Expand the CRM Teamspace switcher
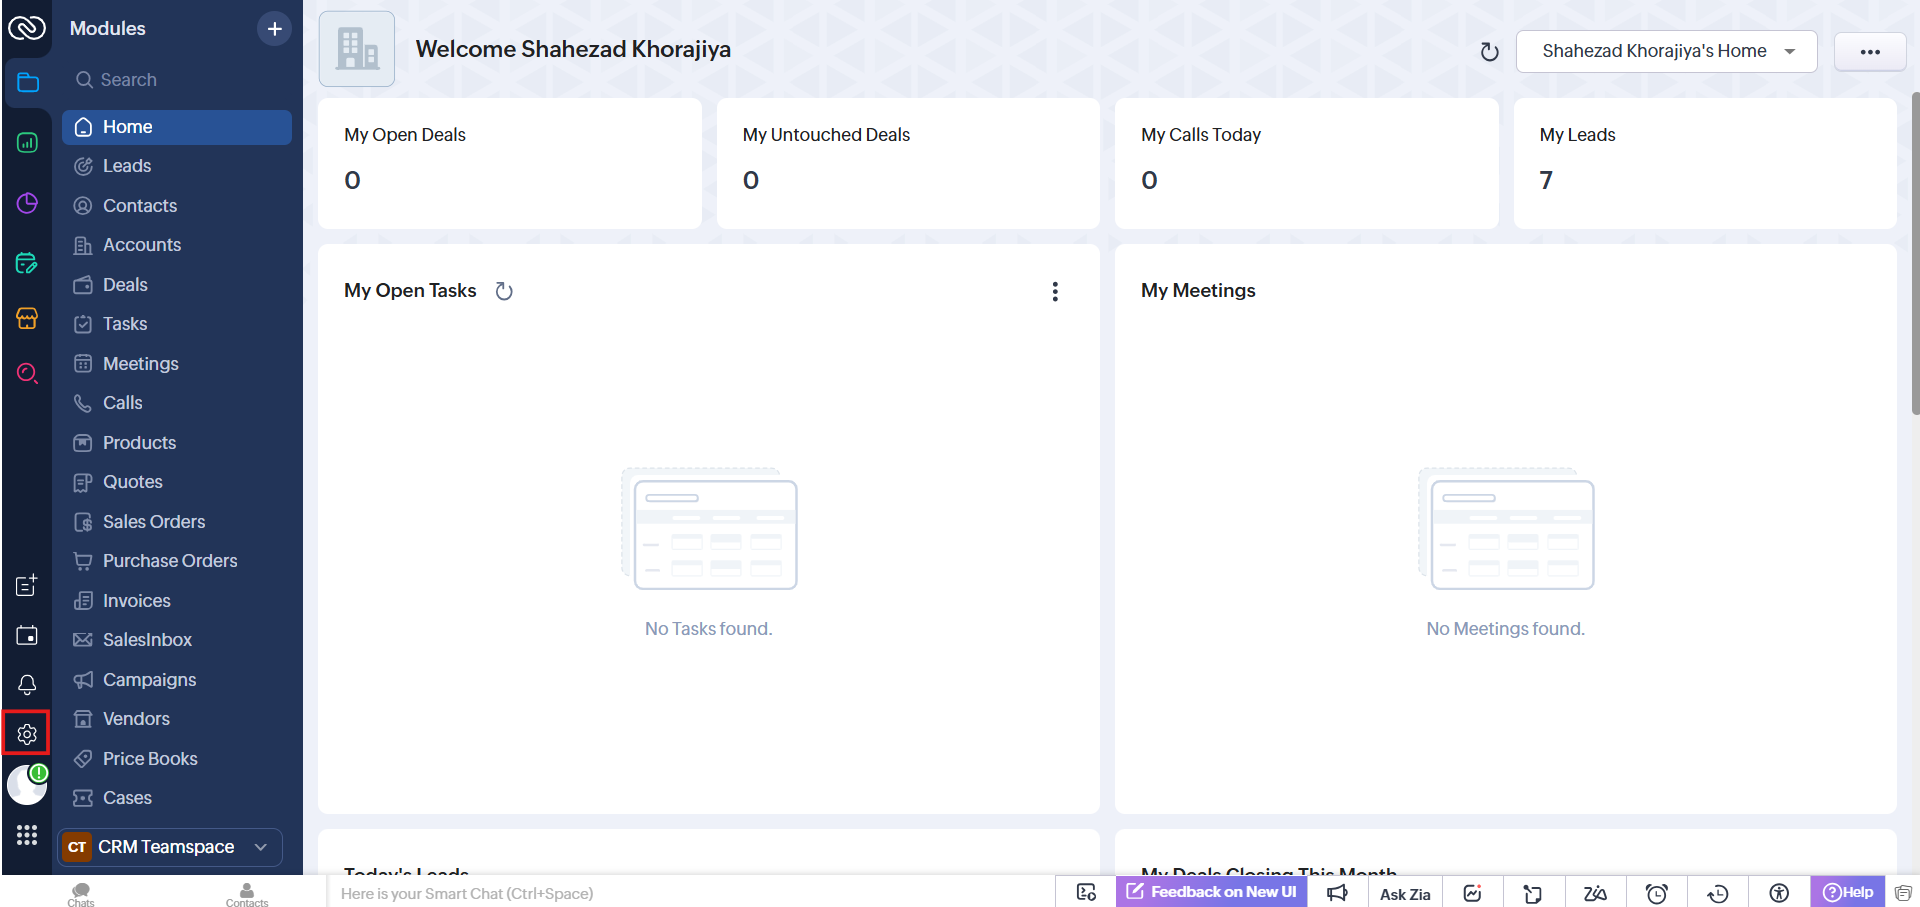The image size is (1920, 907). 170,847
